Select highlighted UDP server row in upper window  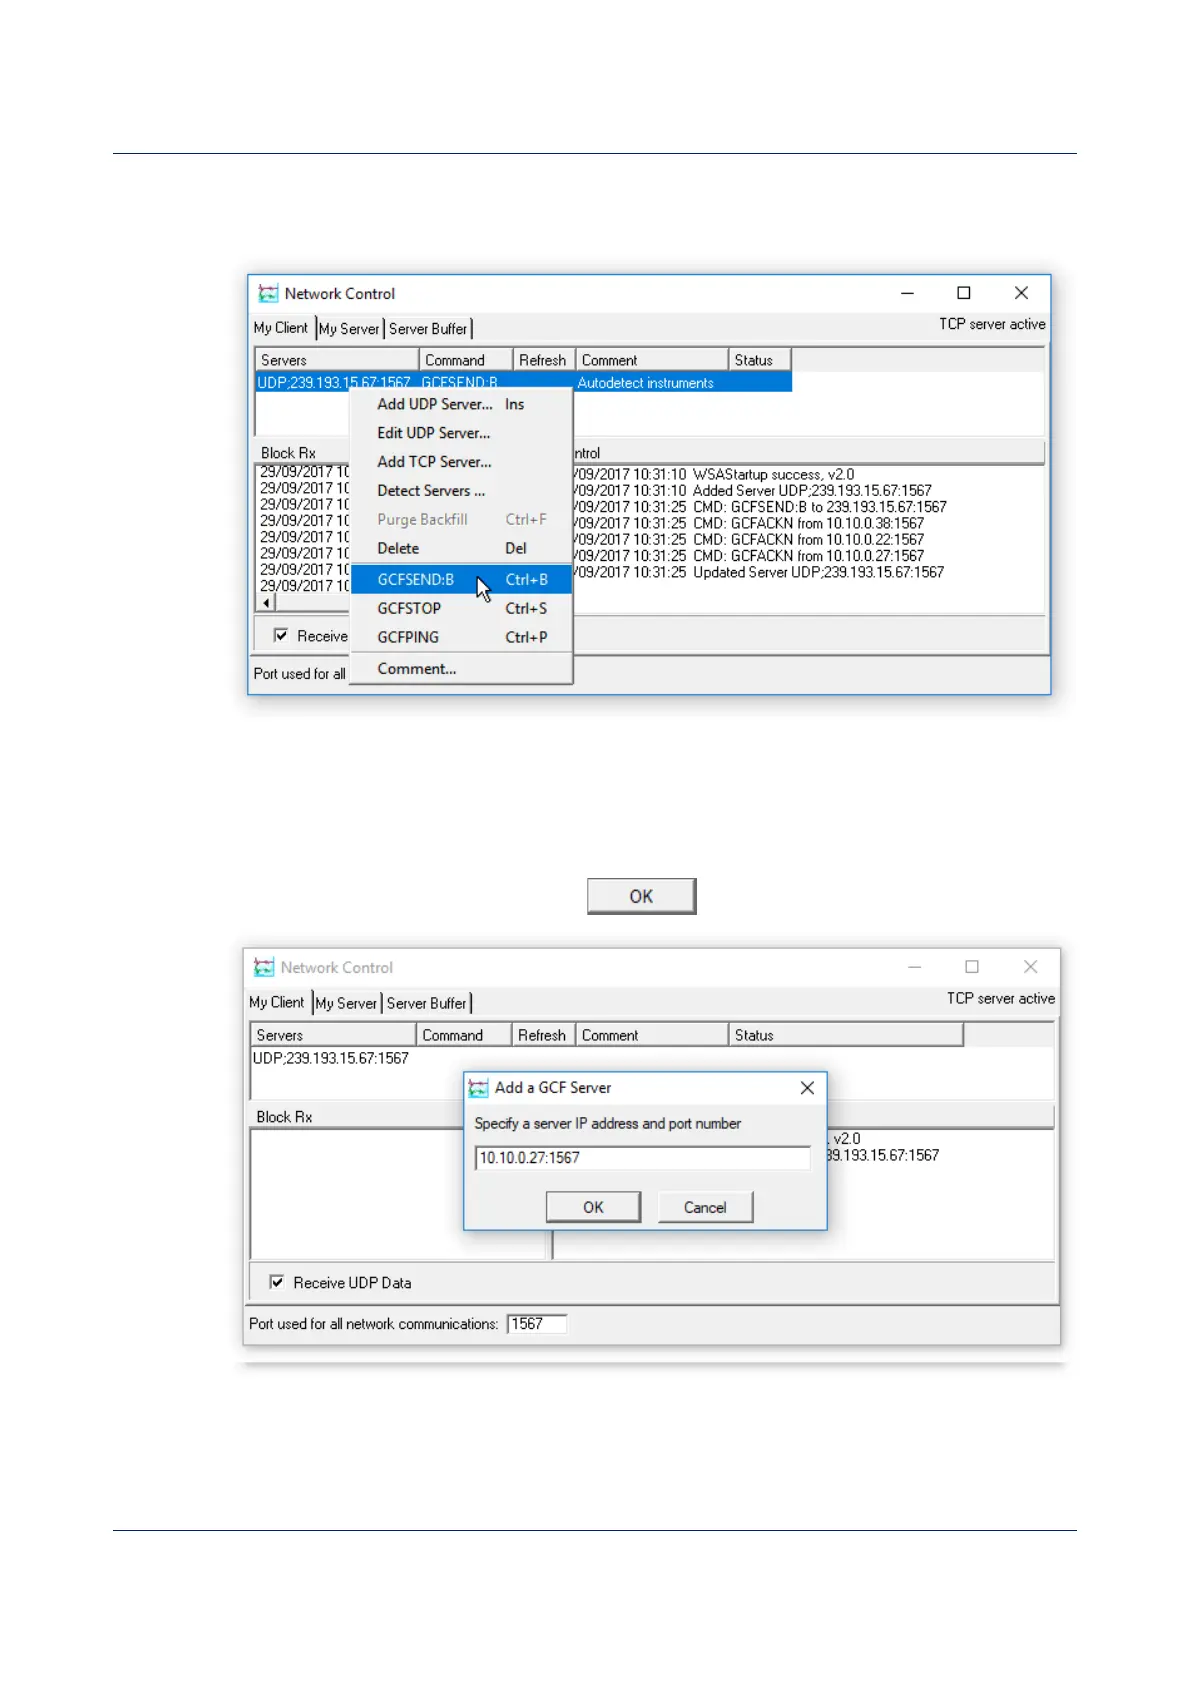pos(524,382)
